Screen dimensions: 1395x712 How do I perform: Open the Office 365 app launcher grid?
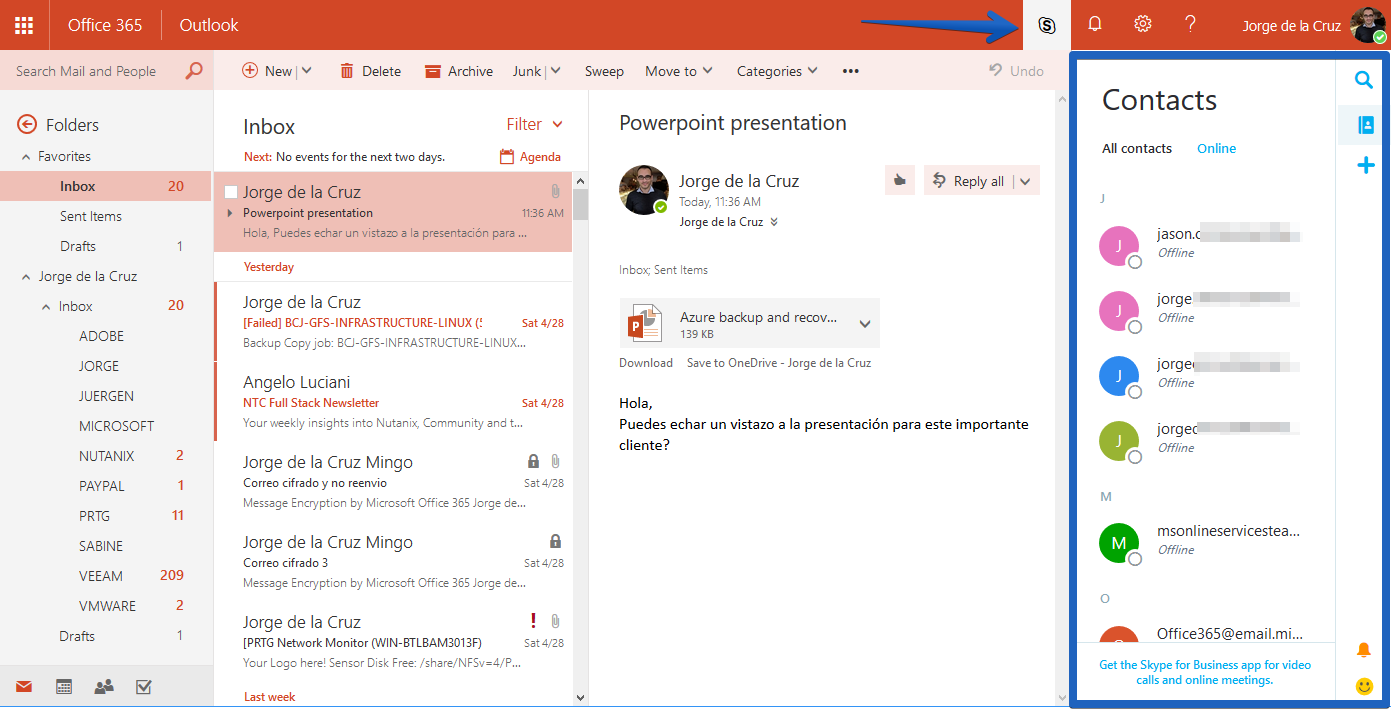point(24,25)
